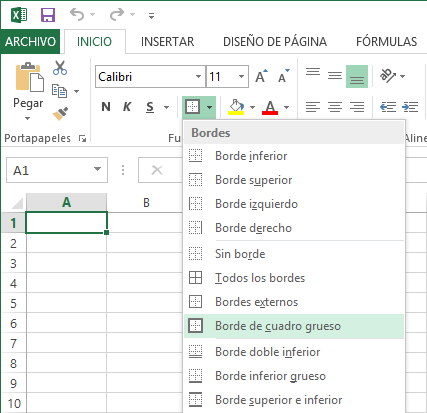This screenshot has height=413, width=427.
Task: Apply Bordes externos
Action: [294, 302]
